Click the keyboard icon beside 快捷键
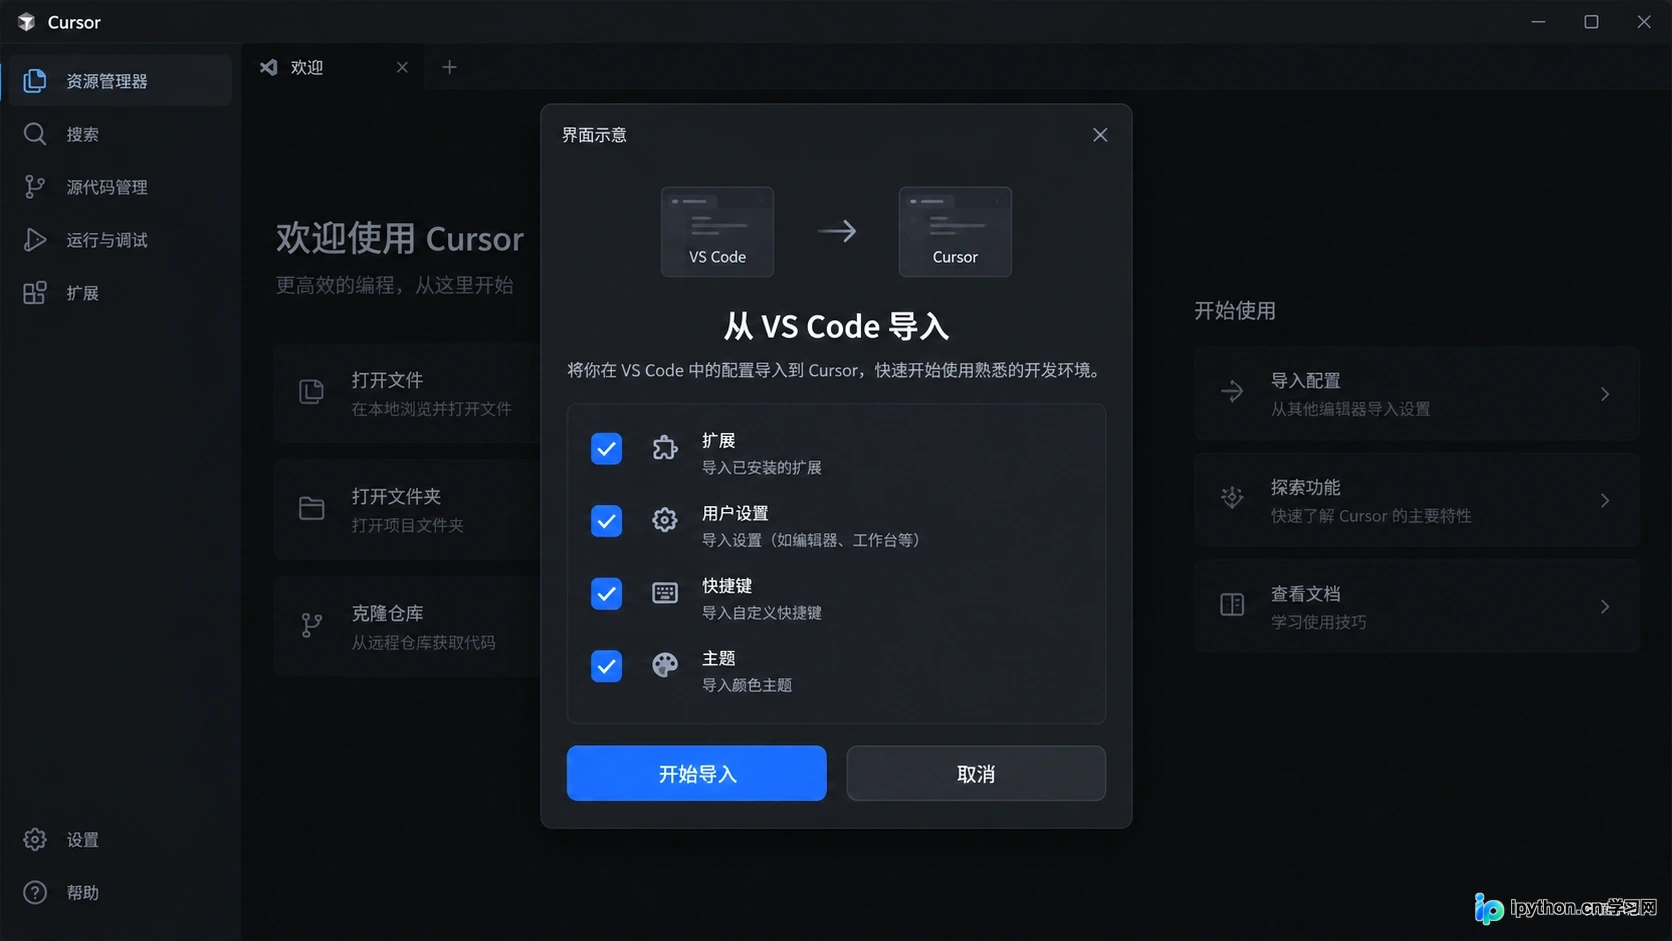This screenshot has height=941, width=1672. click(665, 593)
